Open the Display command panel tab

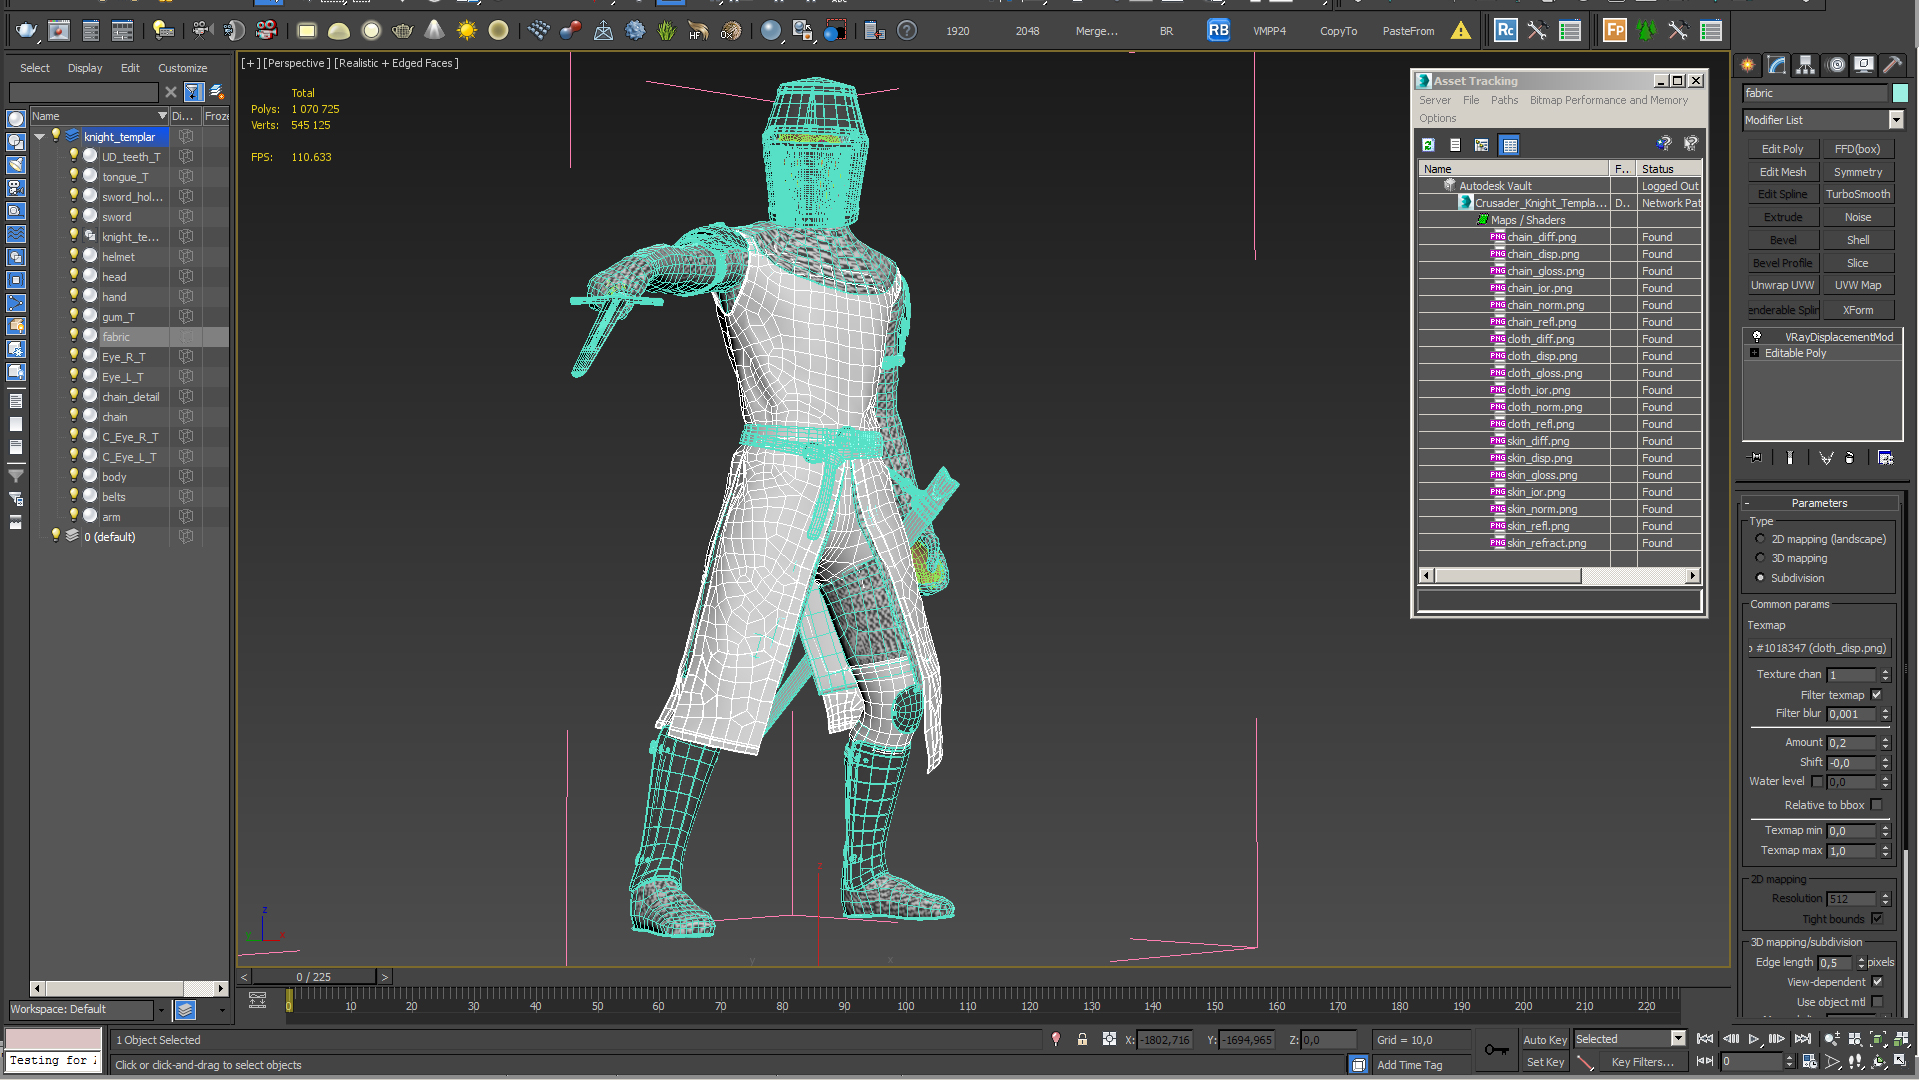pyautogui.click(x=1864, y=65)
